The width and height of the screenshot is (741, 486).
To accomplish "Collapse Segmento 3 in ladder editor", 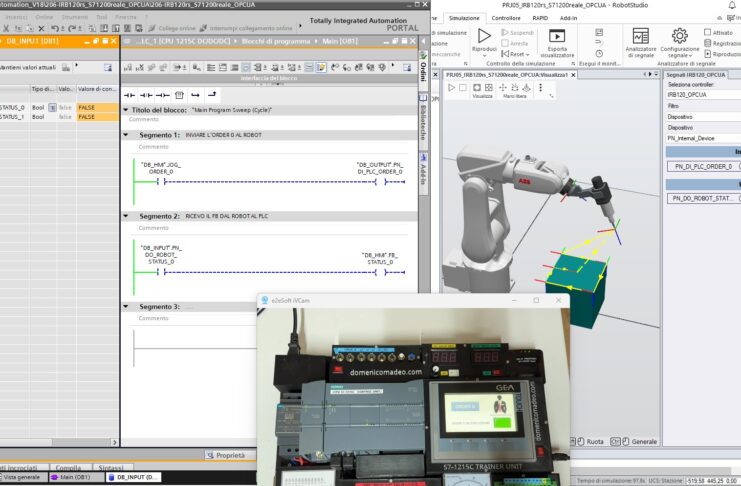I will point(126,306).
